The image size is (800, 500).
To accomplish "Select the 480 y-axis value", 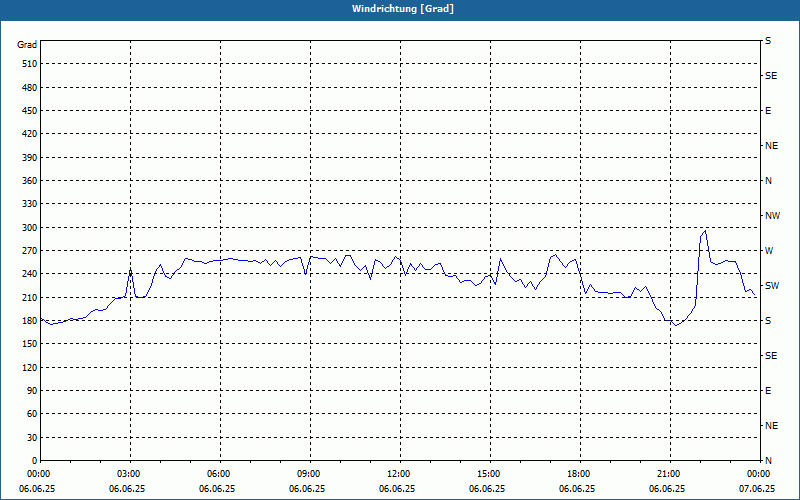I will tap(30, 88).
